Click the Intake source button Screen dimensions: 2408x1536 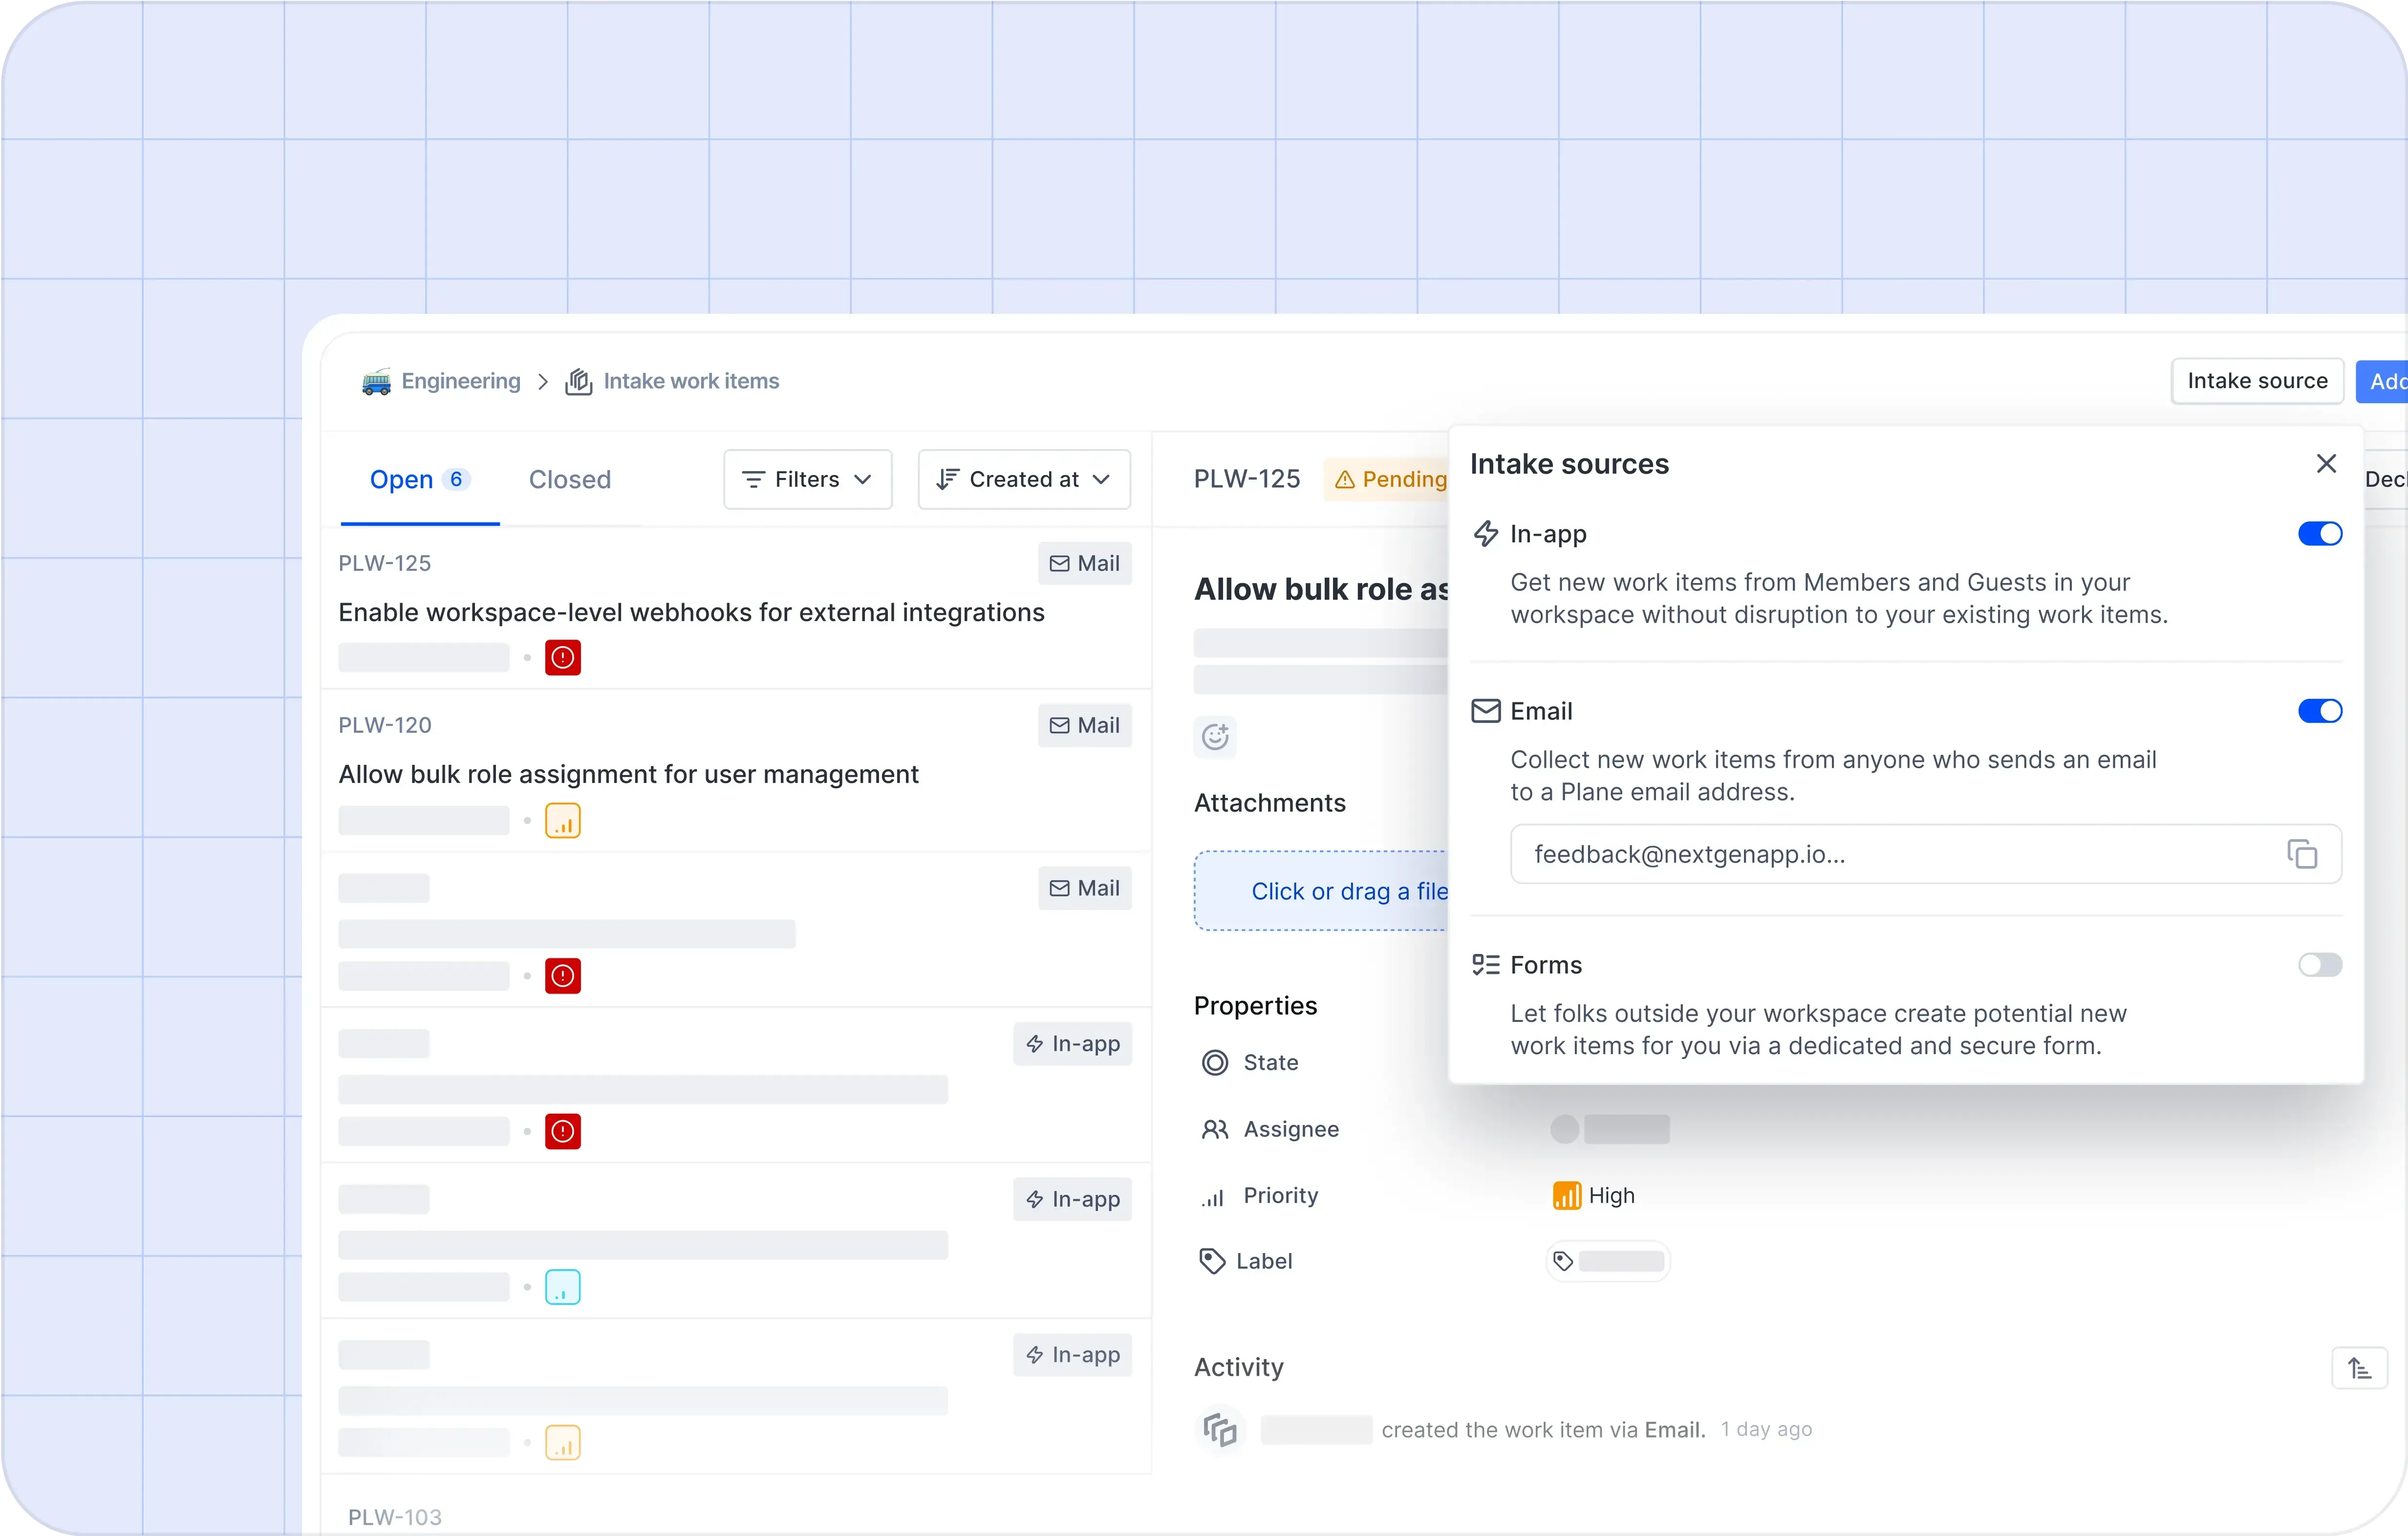tap(2256, 381)
